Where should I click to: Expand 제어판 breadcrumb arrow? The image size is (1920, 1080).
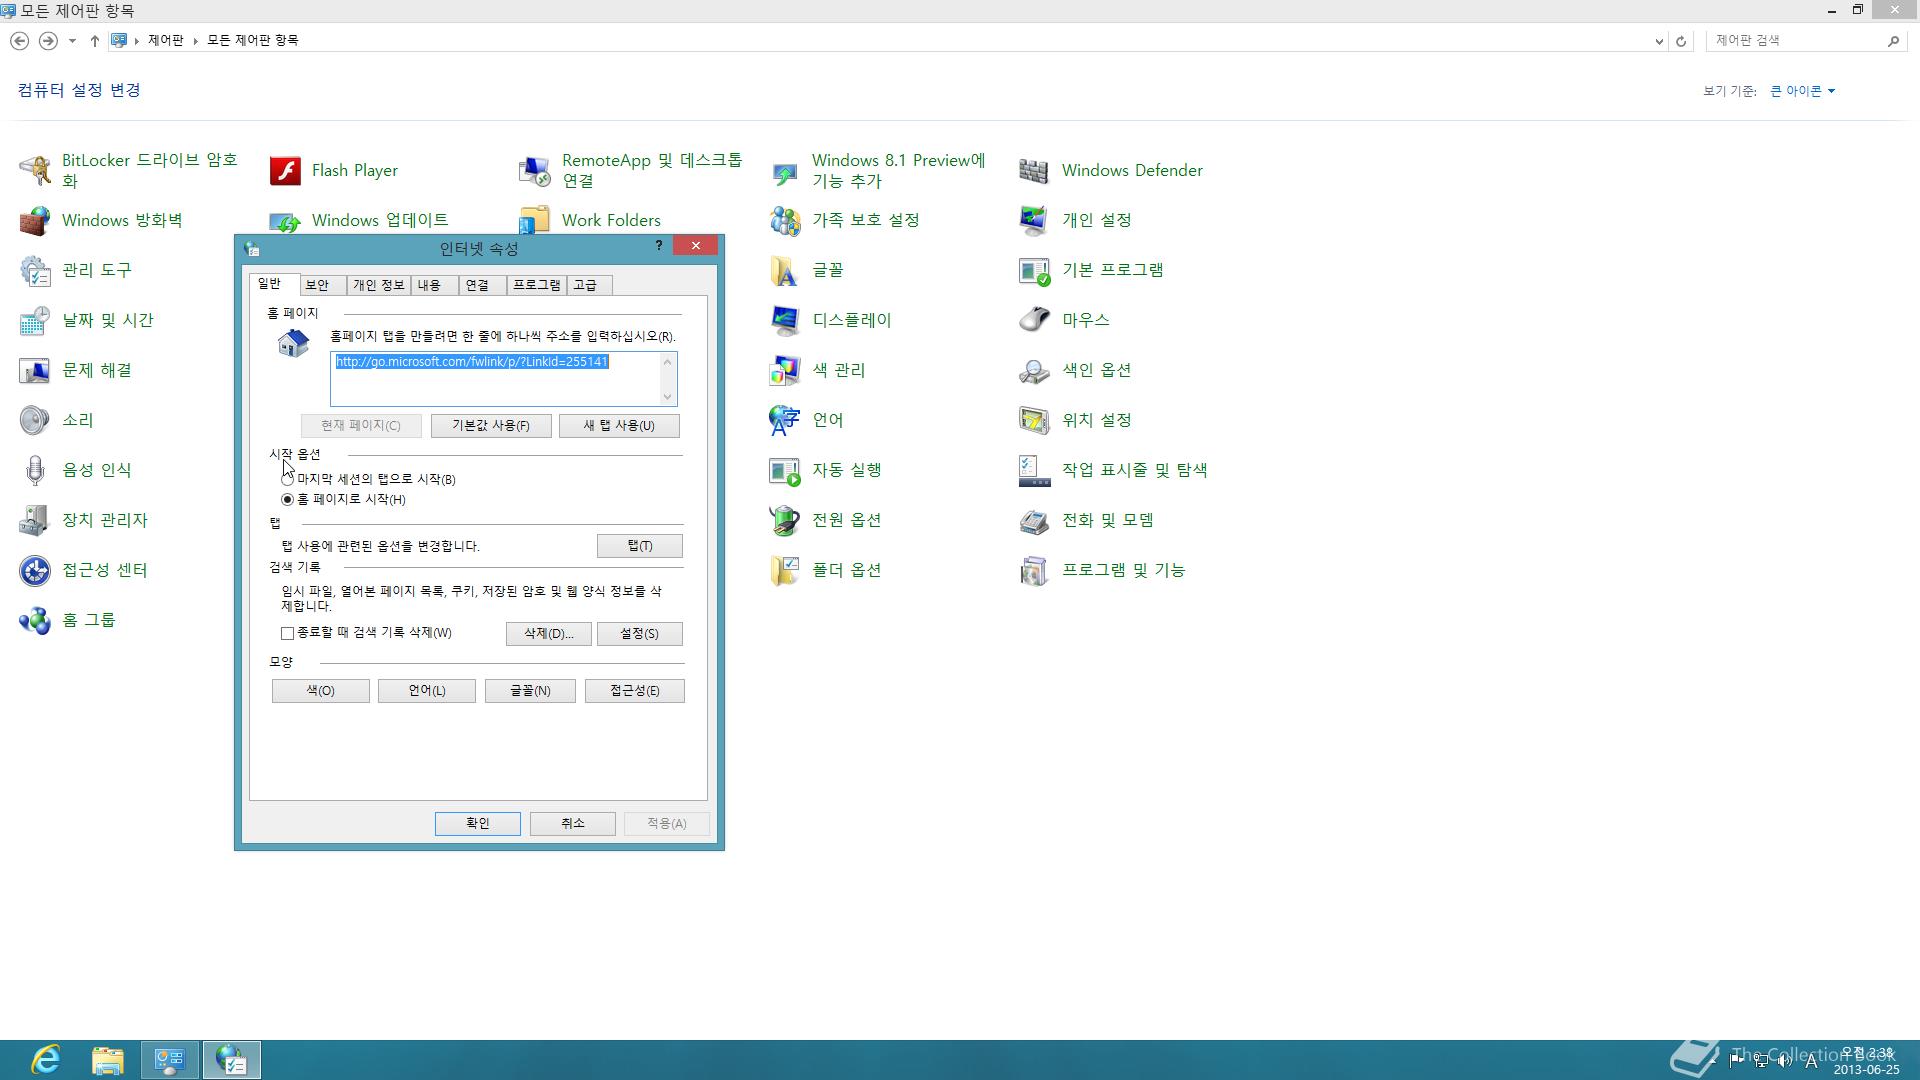(196, 41)
